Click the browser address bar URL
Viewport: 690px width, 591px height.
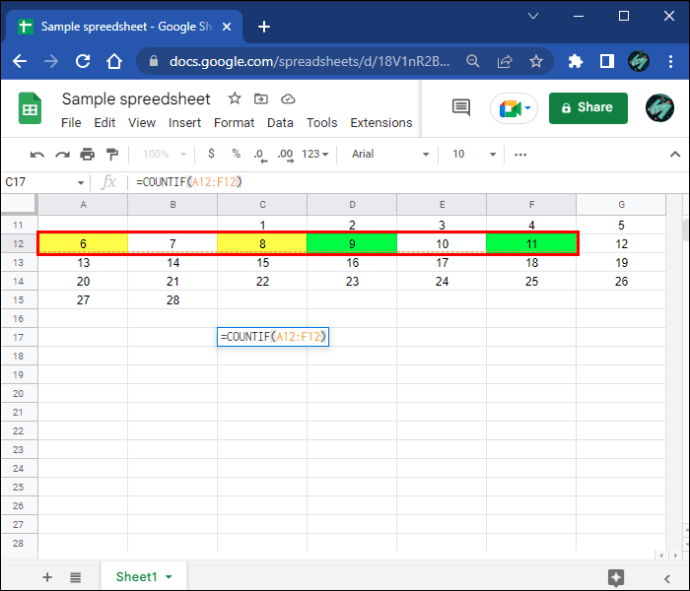[x=309, y=61]
